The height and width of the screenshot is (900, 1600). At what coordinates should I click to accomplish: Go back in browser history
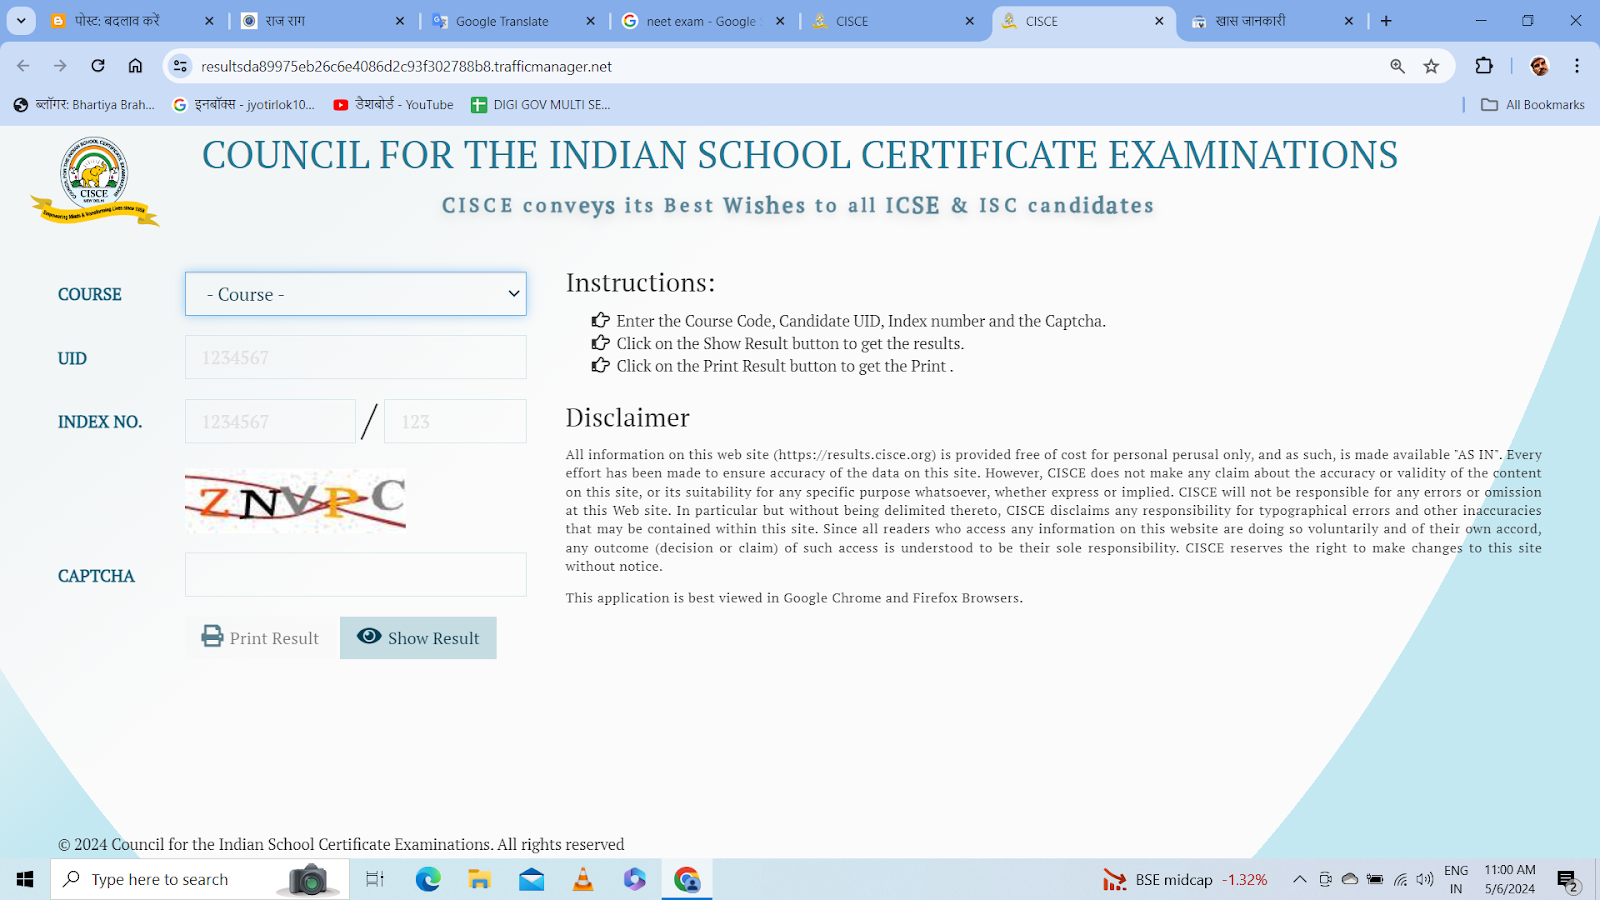[23, 66]
